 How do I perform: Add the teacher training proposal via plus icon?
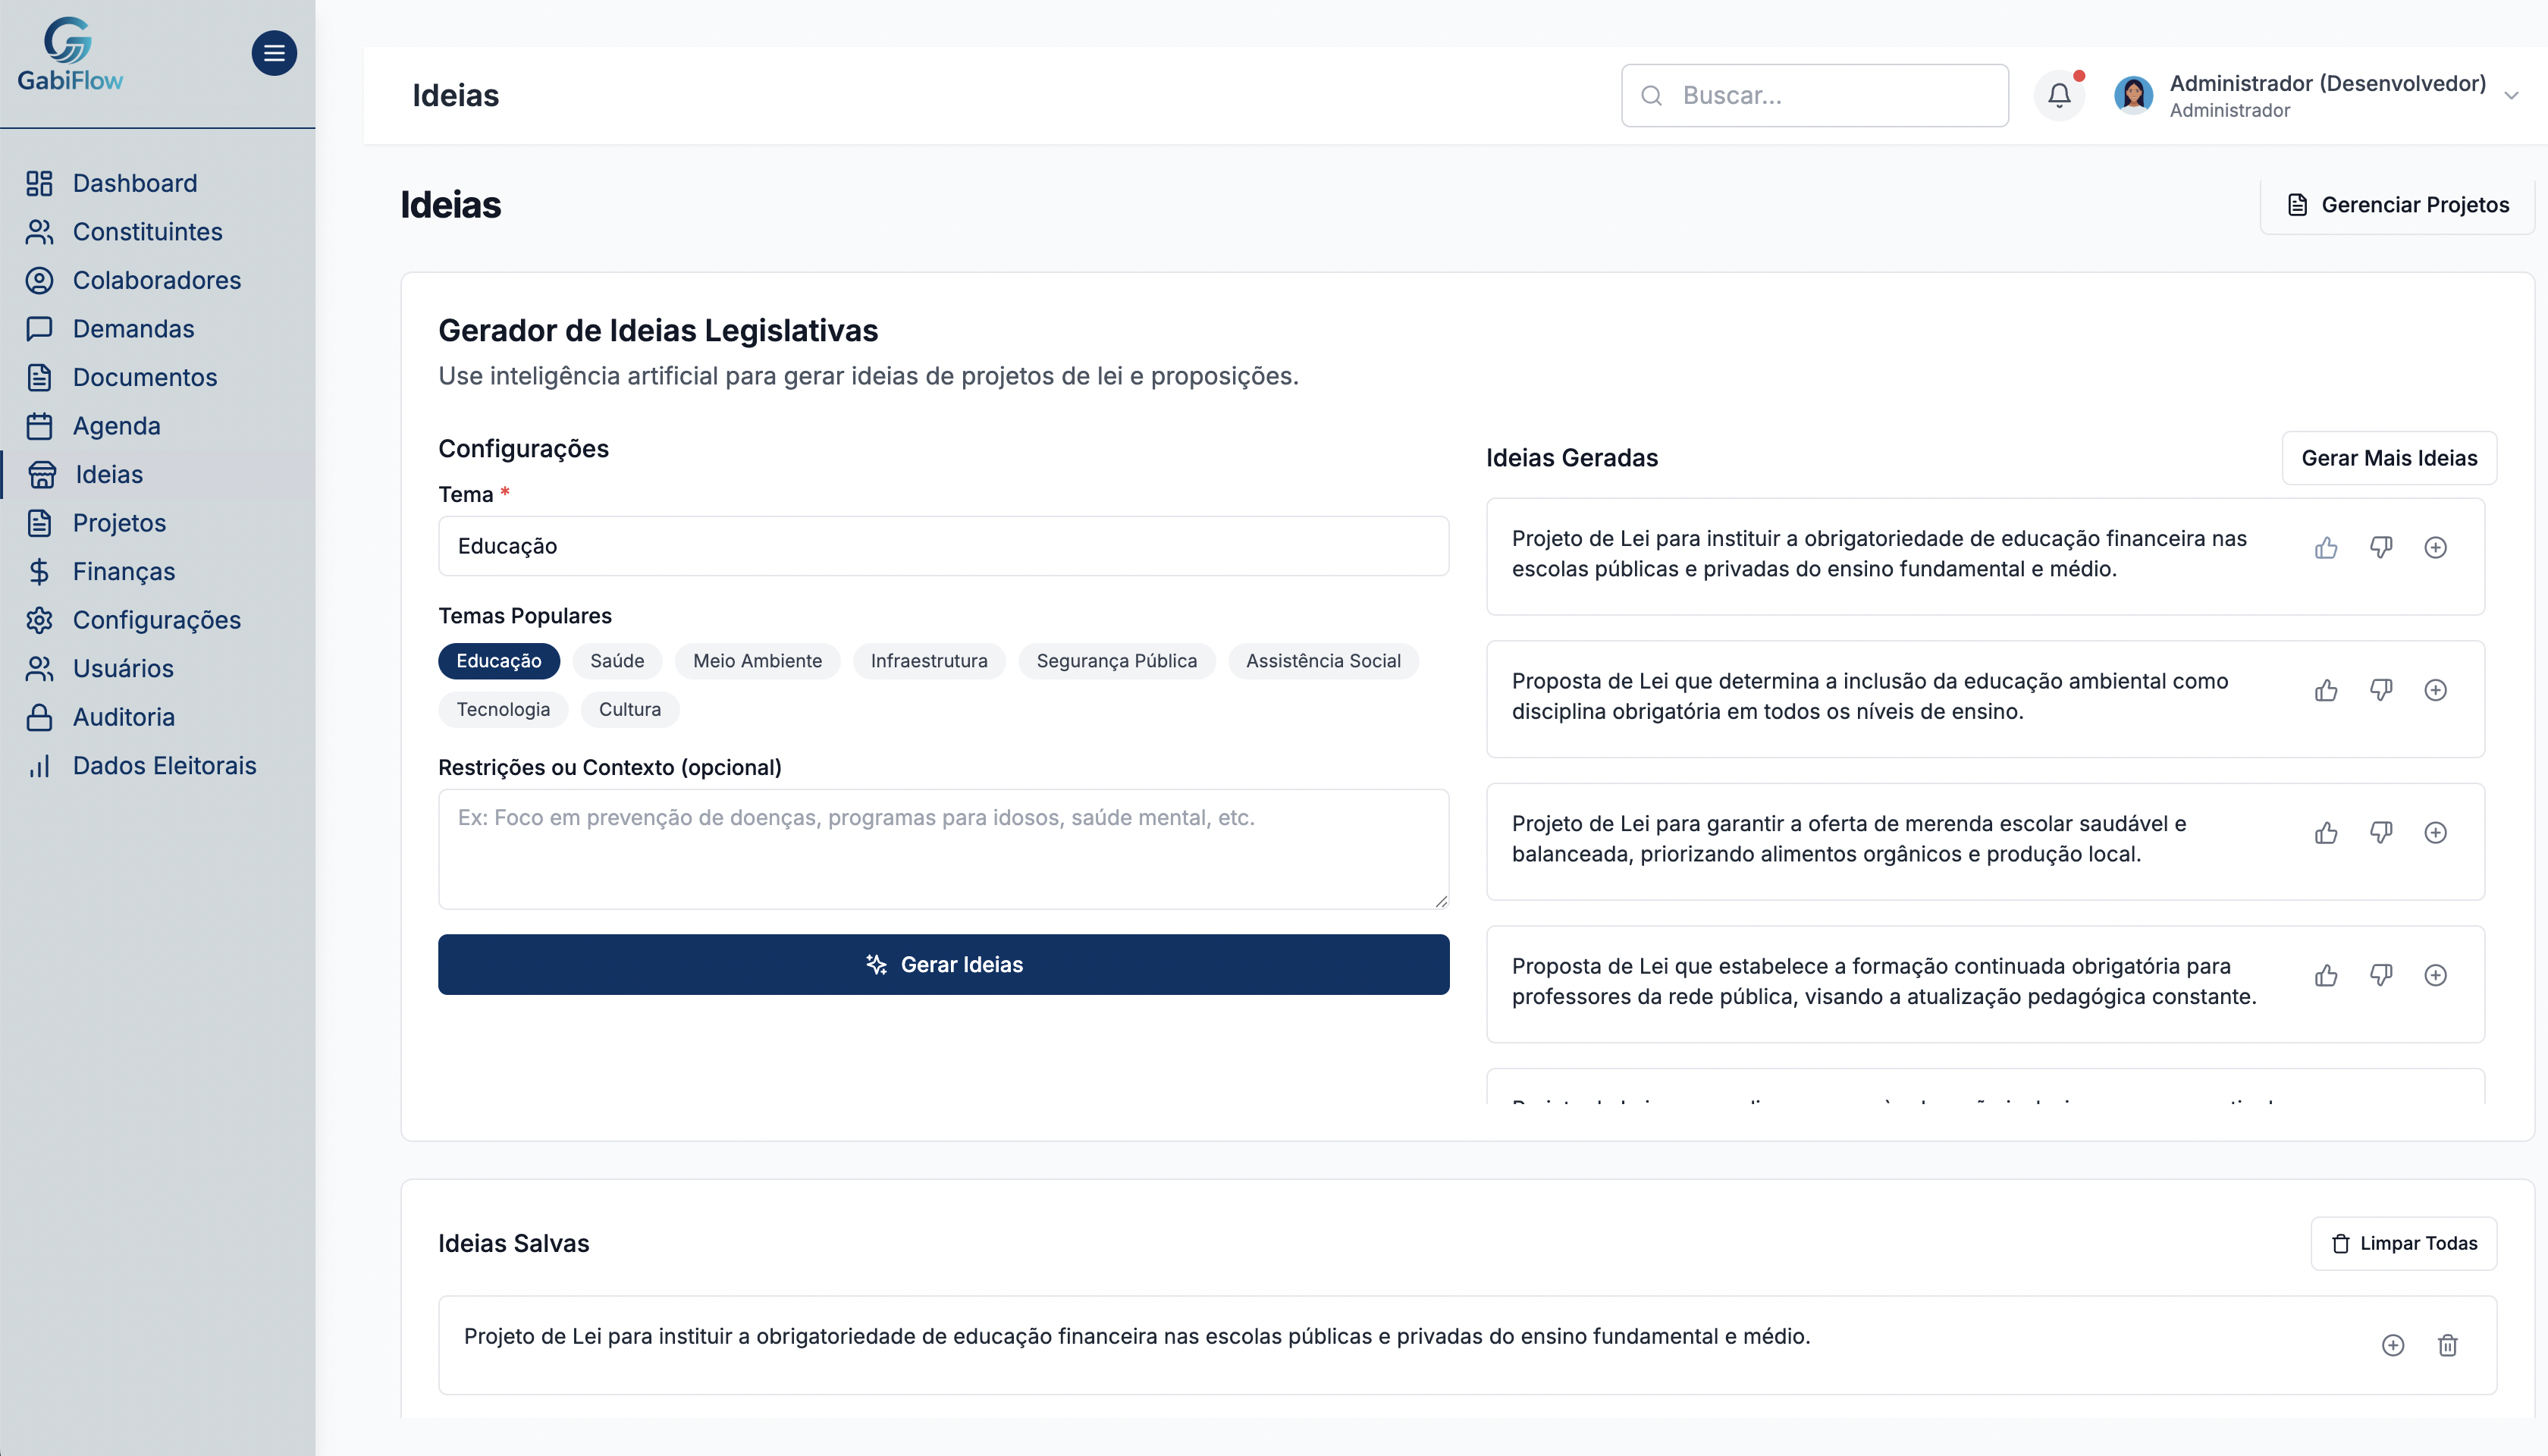[2436, 975]
